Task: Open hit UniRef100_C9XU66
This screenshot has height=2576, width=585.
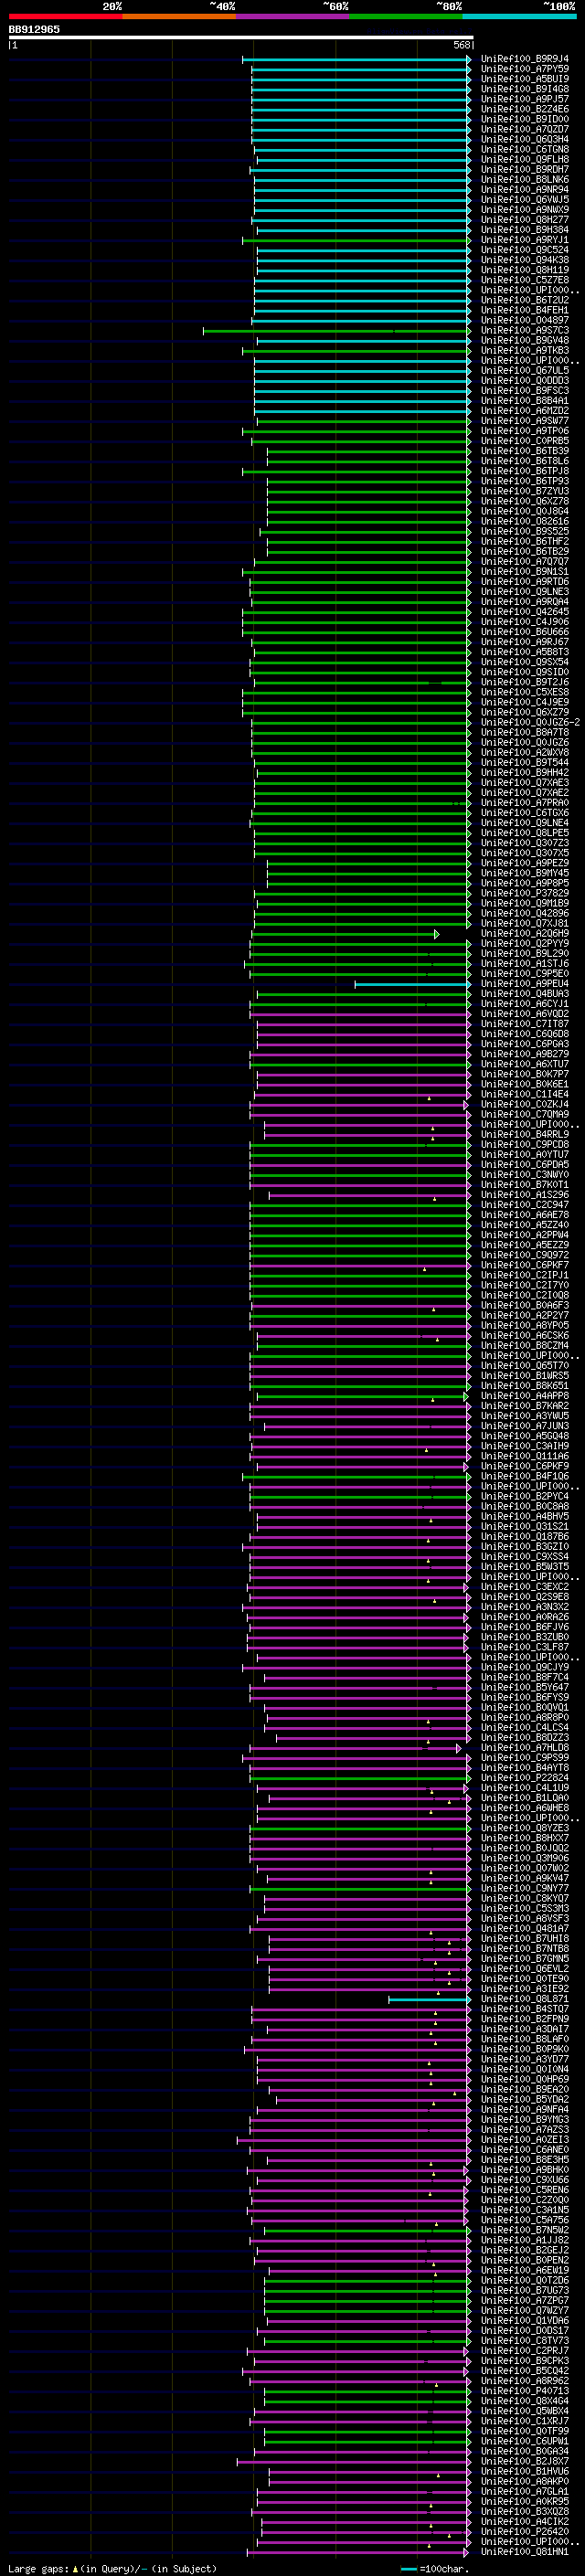Action: [524, 2179]
